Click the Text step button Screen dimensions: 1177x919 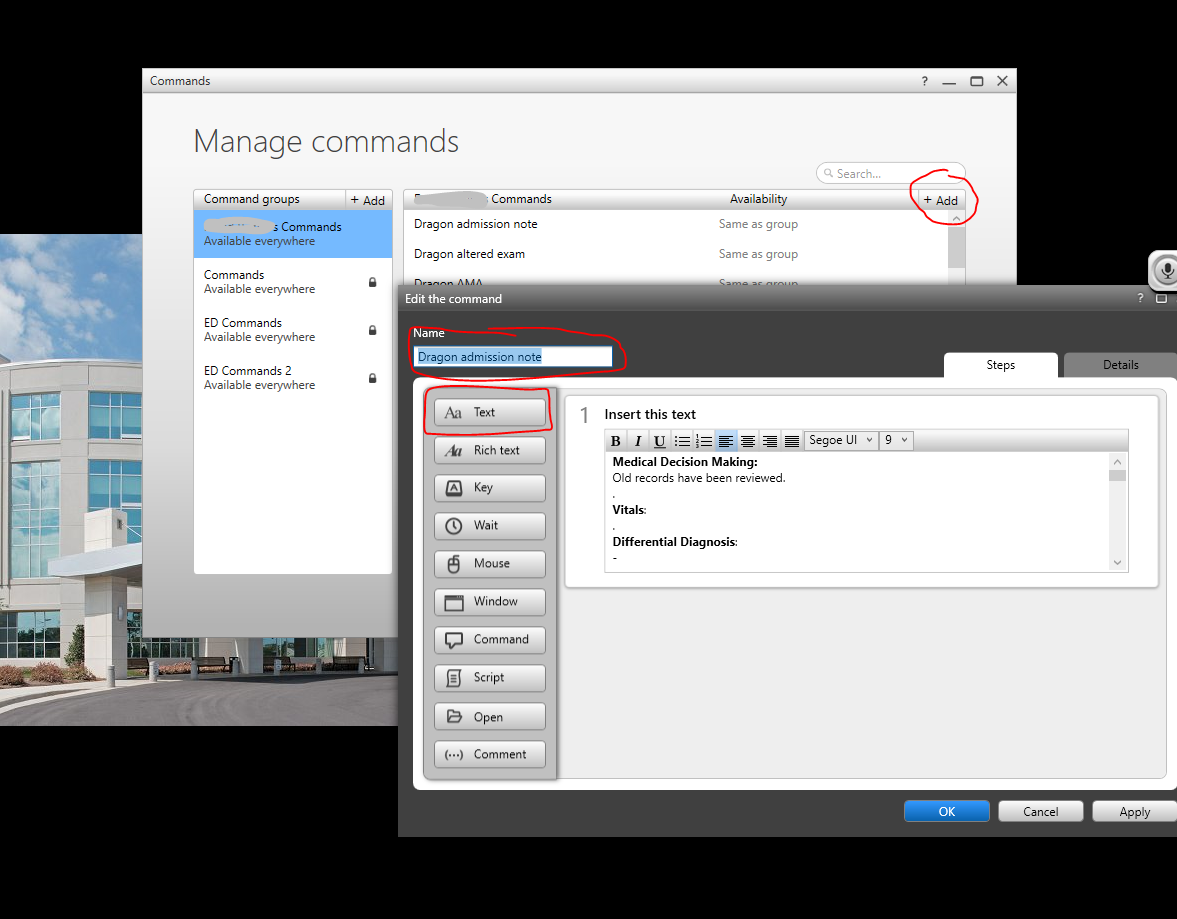[489, 412]
